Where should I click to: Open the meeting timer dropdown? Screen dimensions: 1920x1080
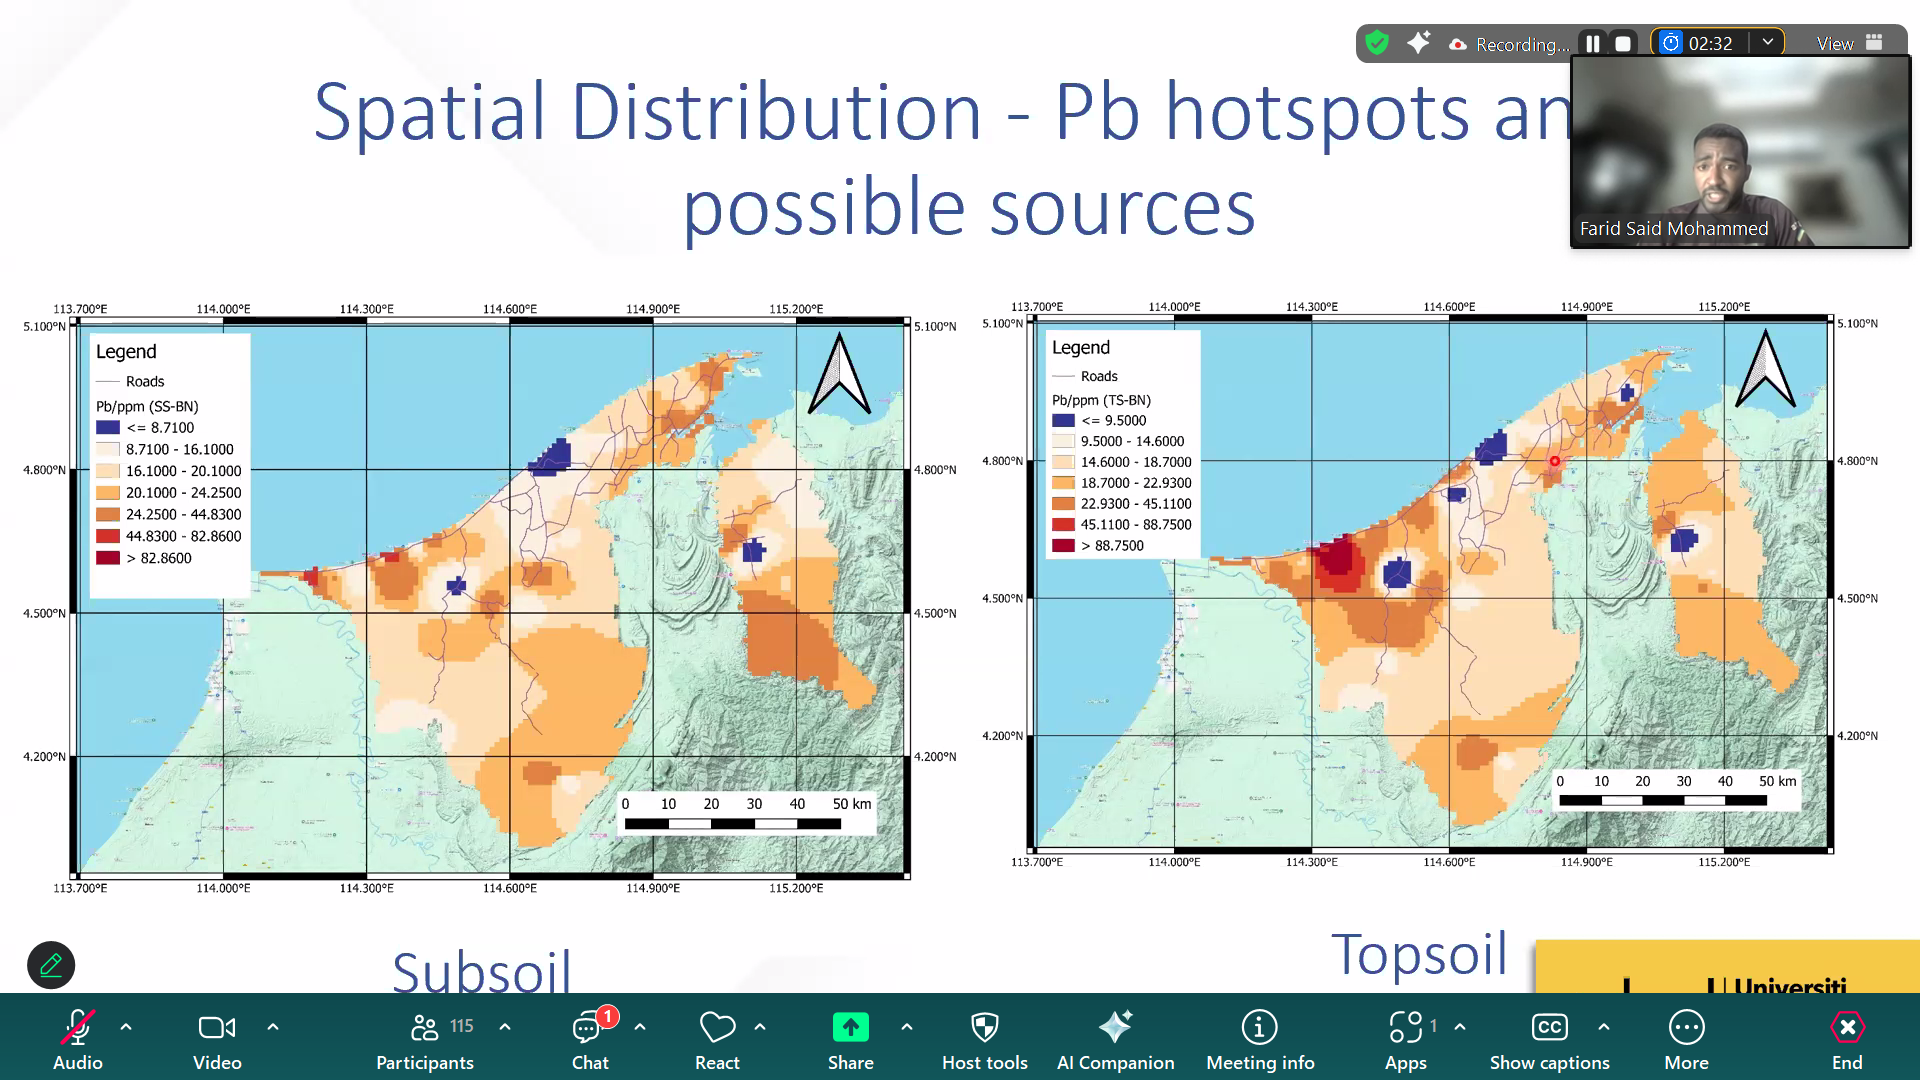click(x=1768, y=43)
